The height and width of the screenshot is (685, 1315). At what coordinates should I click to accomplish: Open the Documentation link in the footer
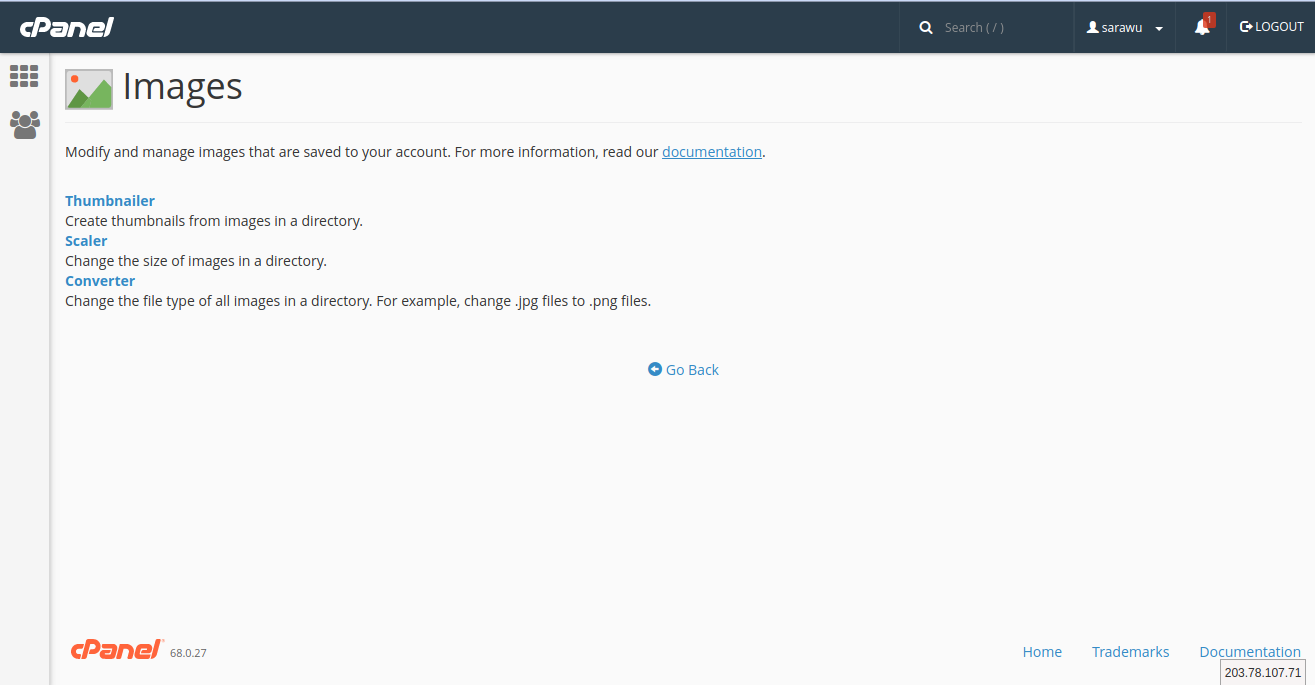click(x=1249, y=652)
